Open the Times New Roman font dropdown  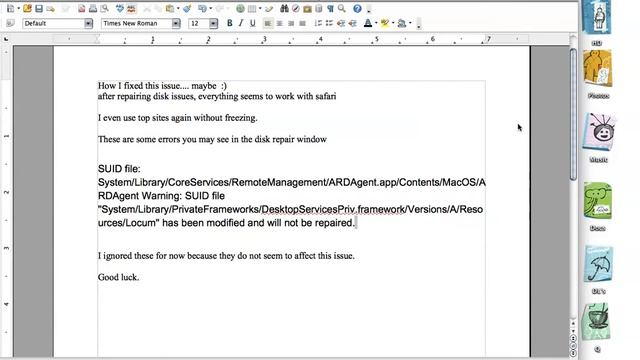click(x=176, y=24)
